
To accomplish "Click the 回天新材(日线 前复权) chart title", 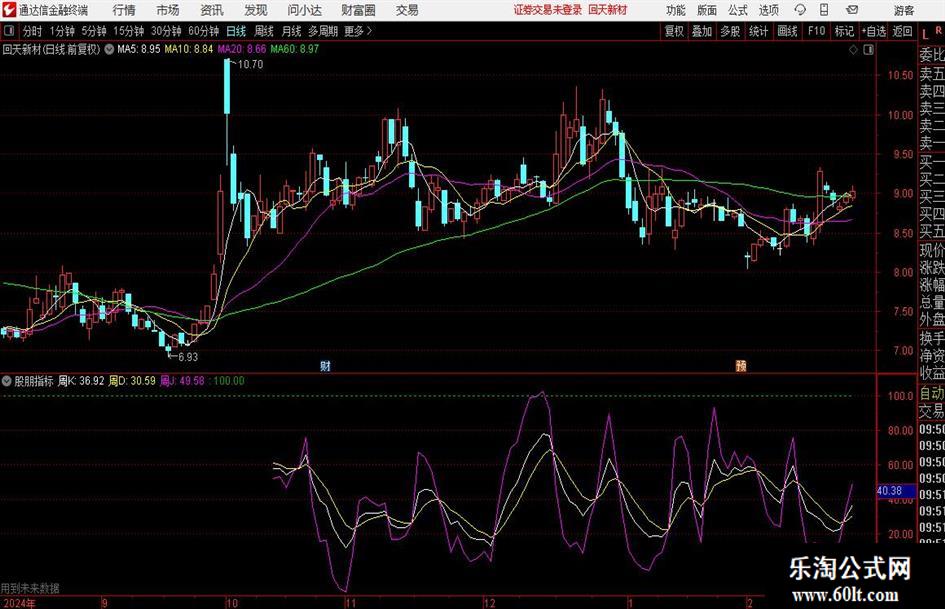I will coord(51,49).
